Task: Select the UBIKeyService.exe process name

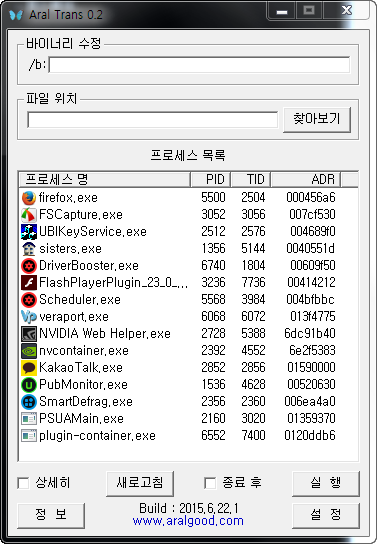Action: tap(93, 232)
